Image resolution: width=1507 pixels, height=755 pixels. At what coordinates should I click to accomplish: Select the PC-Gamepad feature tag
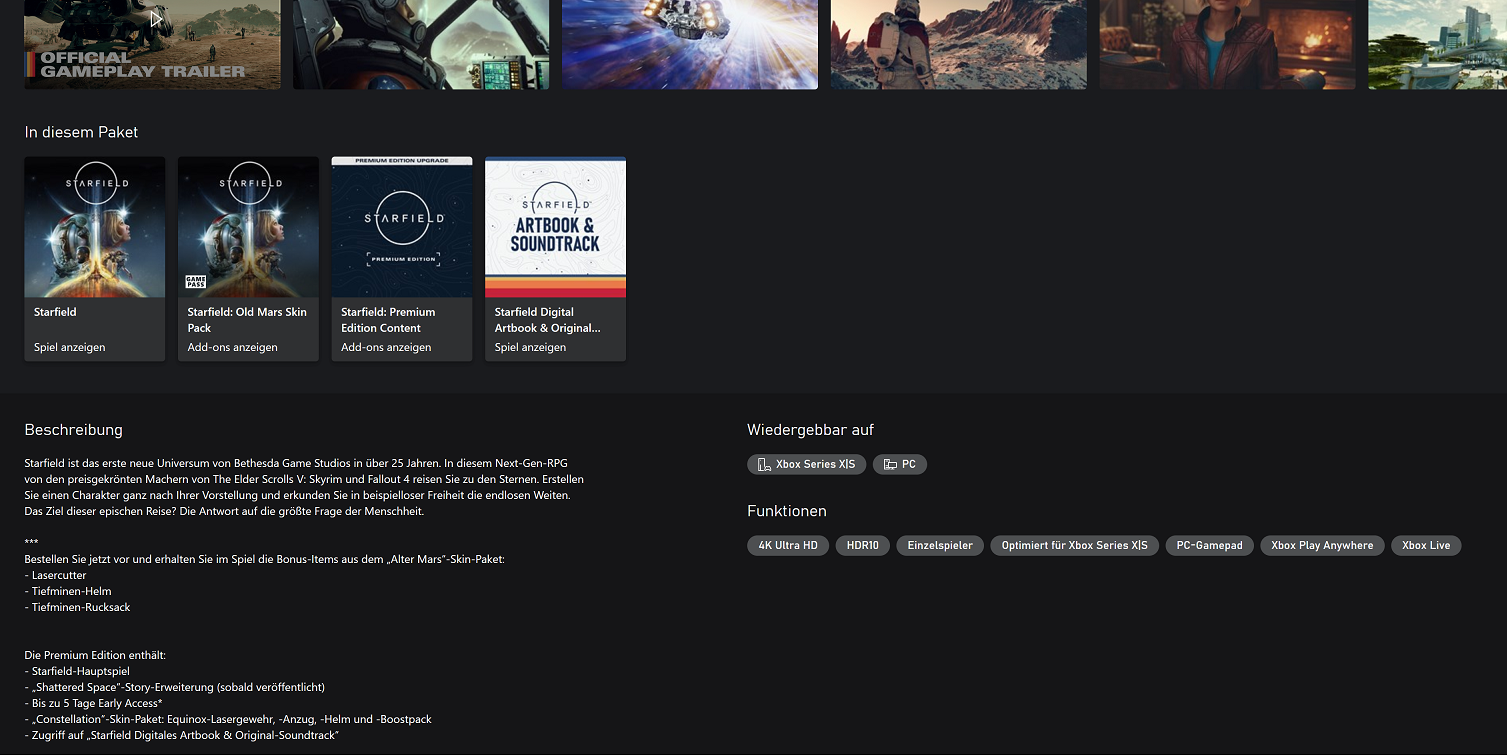(x=1210, y=546)
